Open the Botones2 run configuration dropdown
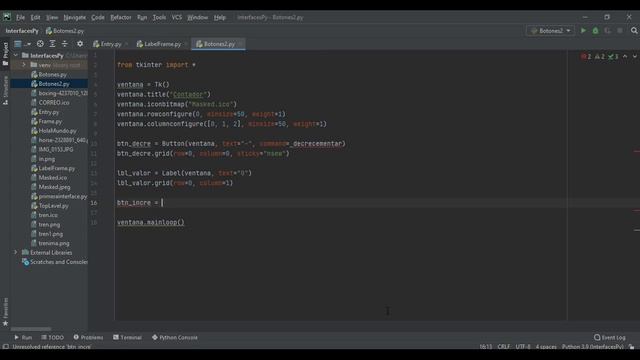 point(551,31)
